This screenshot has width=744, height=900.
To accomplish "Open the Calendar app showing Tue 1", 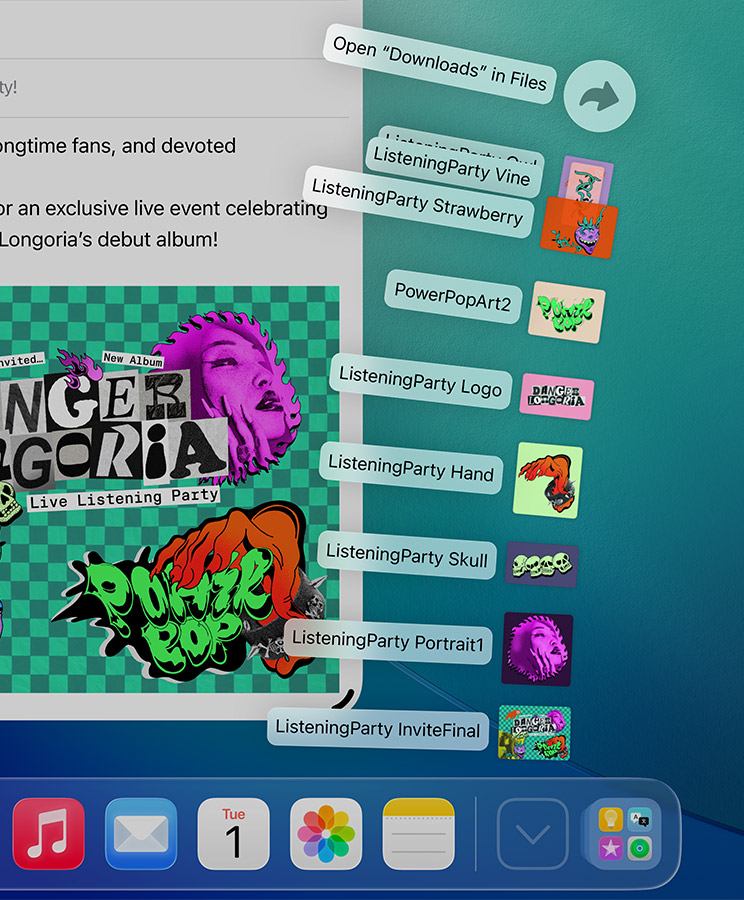I will [x=233, y=833].
